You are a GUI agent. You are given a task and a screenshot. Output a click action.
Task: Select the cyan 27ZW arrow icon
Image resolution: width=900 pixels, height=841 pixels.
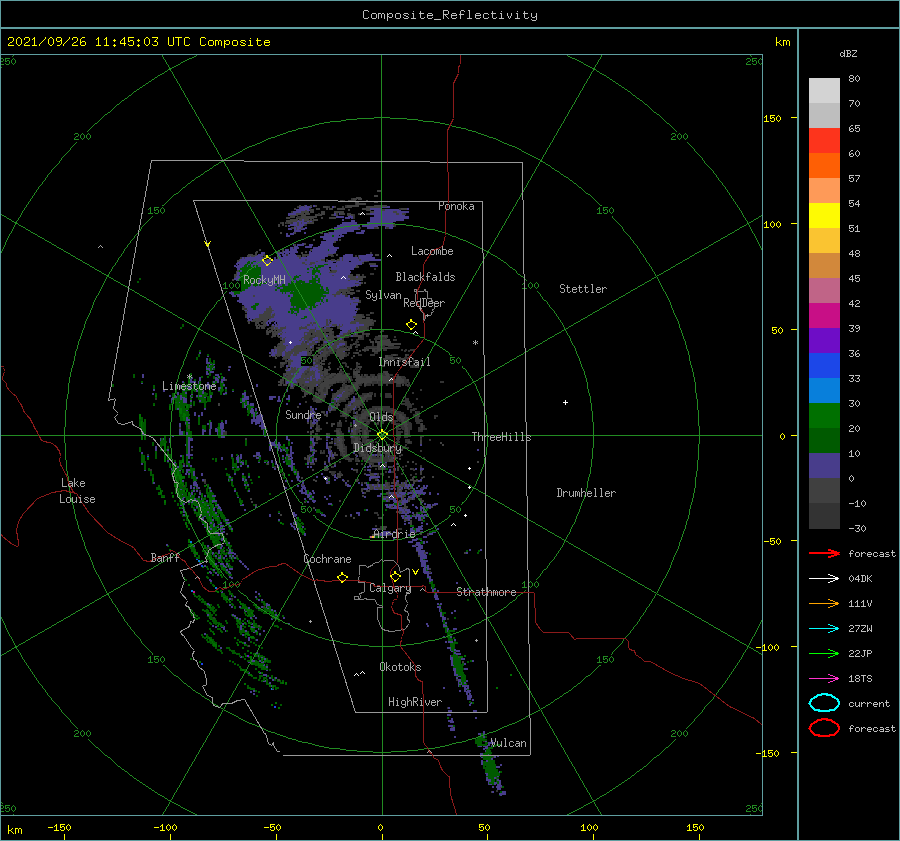click(x=824, y=629)
